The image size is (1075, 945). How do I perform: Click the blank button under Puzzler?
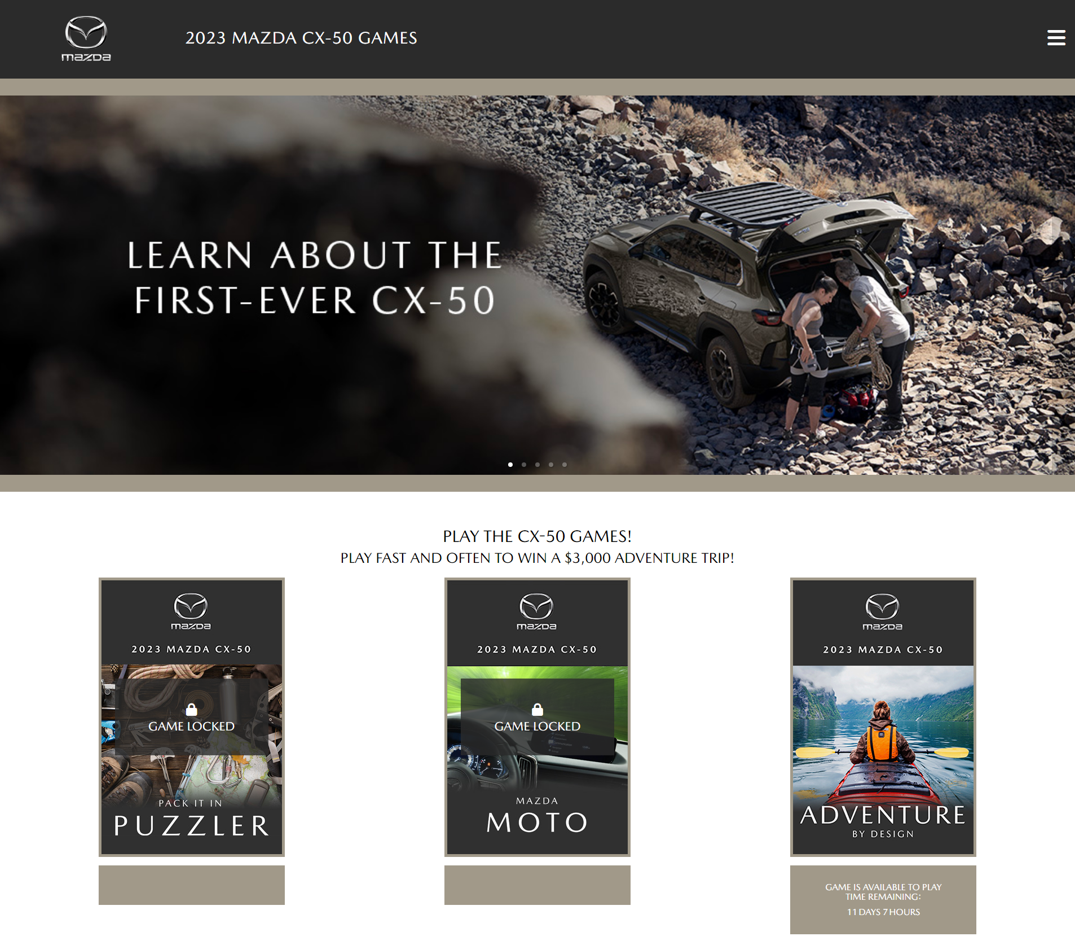click(x=191, y=885)
